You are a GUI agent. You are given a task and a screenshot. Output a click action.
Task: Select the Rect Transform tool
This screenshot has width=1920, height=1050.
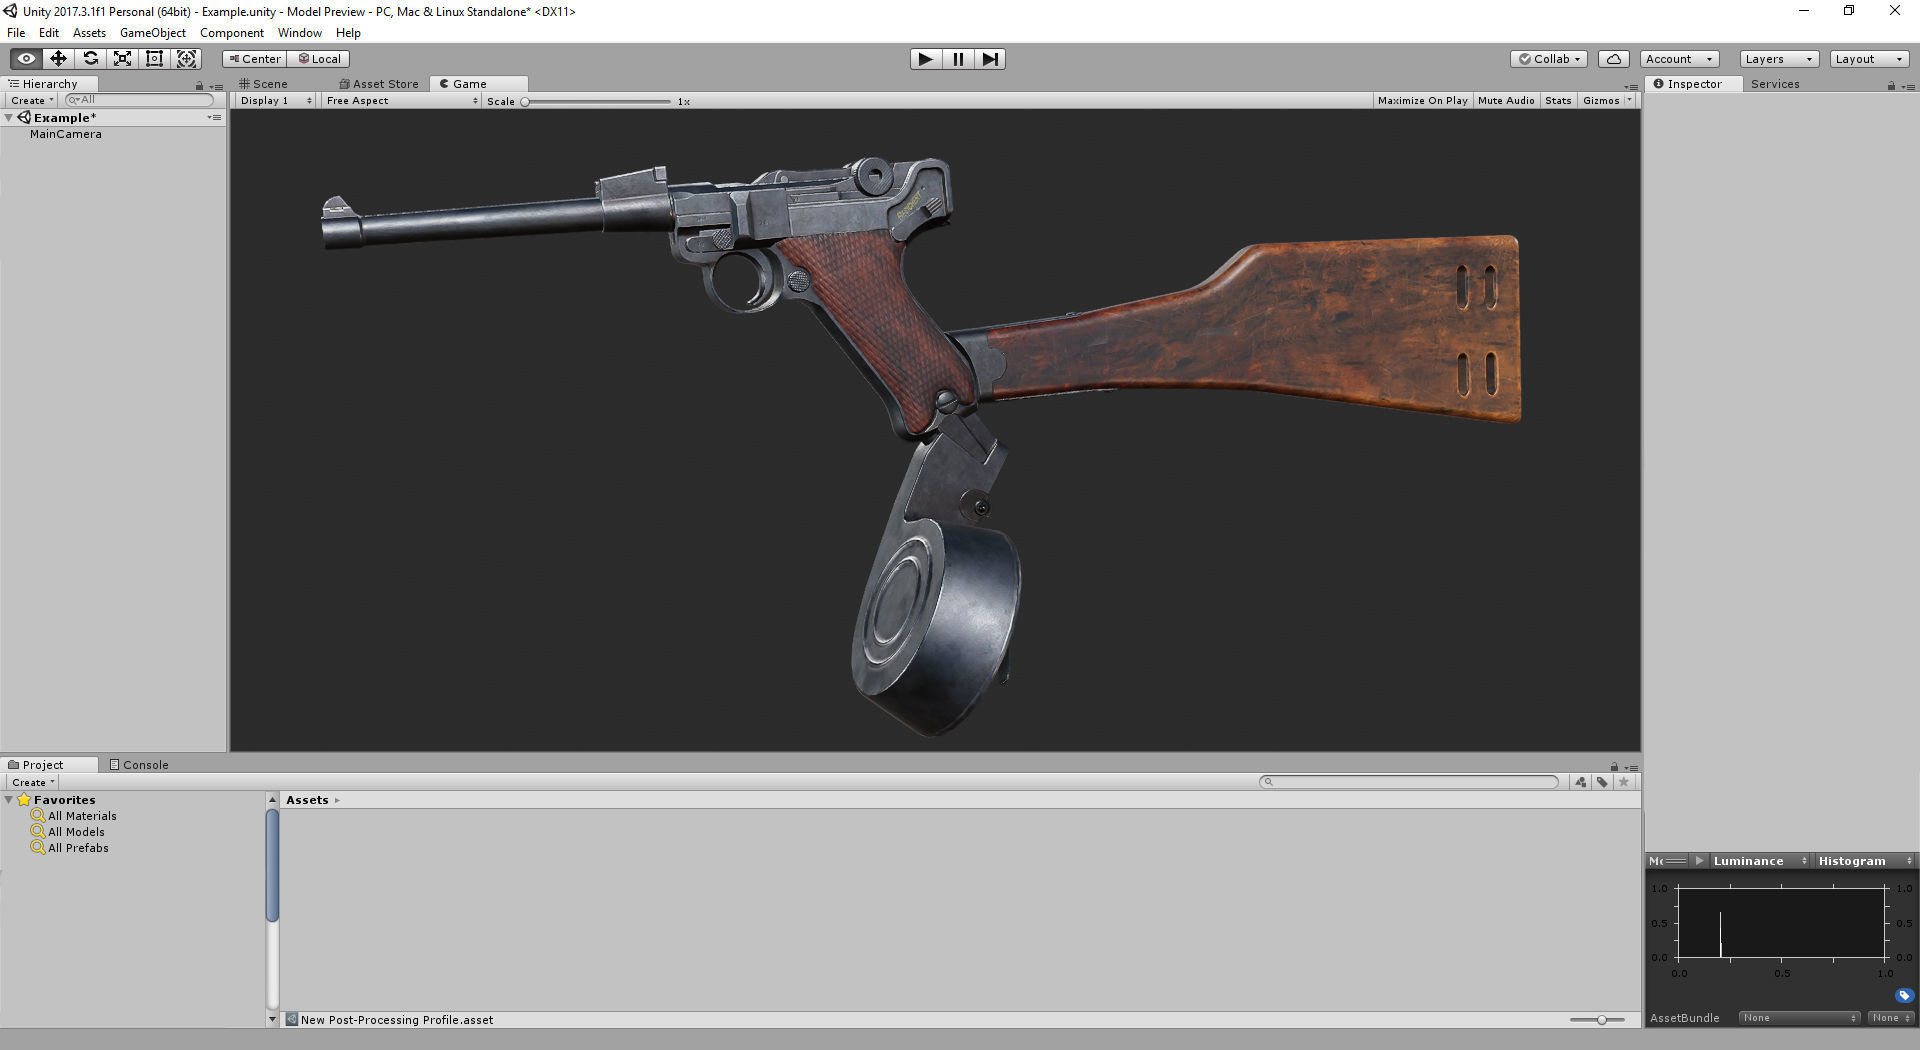(154, 59)
